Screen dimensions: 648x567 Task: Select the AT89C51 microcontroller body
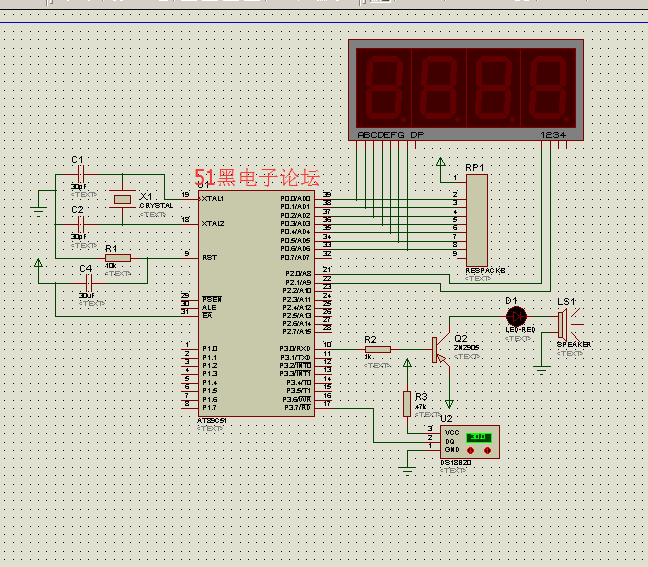click(256, 303)
